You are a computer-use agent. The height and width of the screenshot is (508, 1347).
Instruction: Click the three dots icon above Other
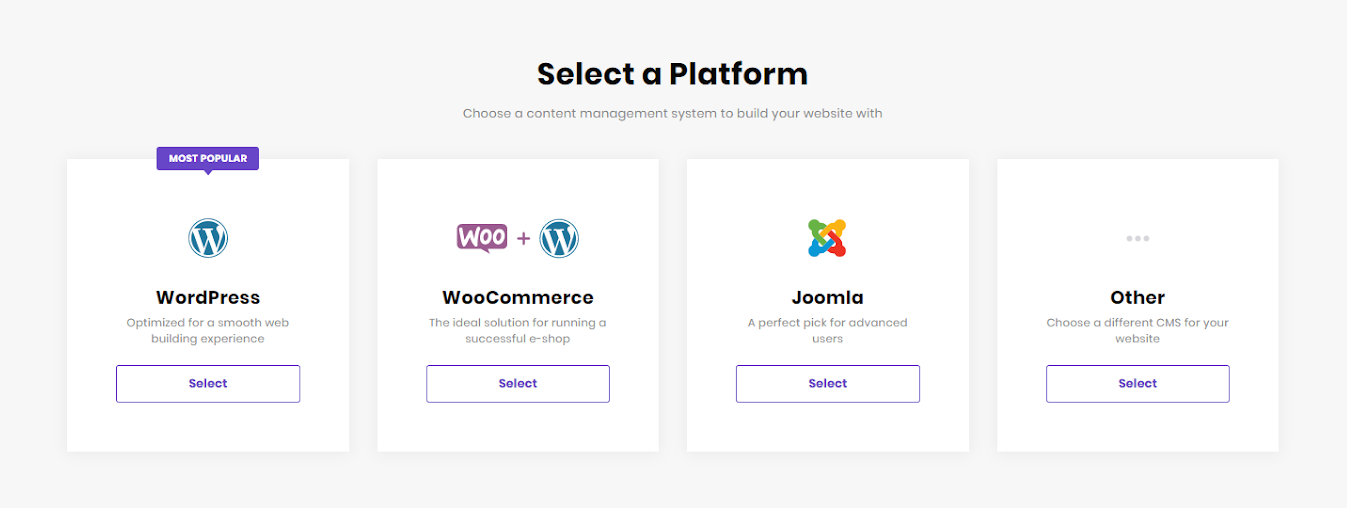click(1137, 238)
